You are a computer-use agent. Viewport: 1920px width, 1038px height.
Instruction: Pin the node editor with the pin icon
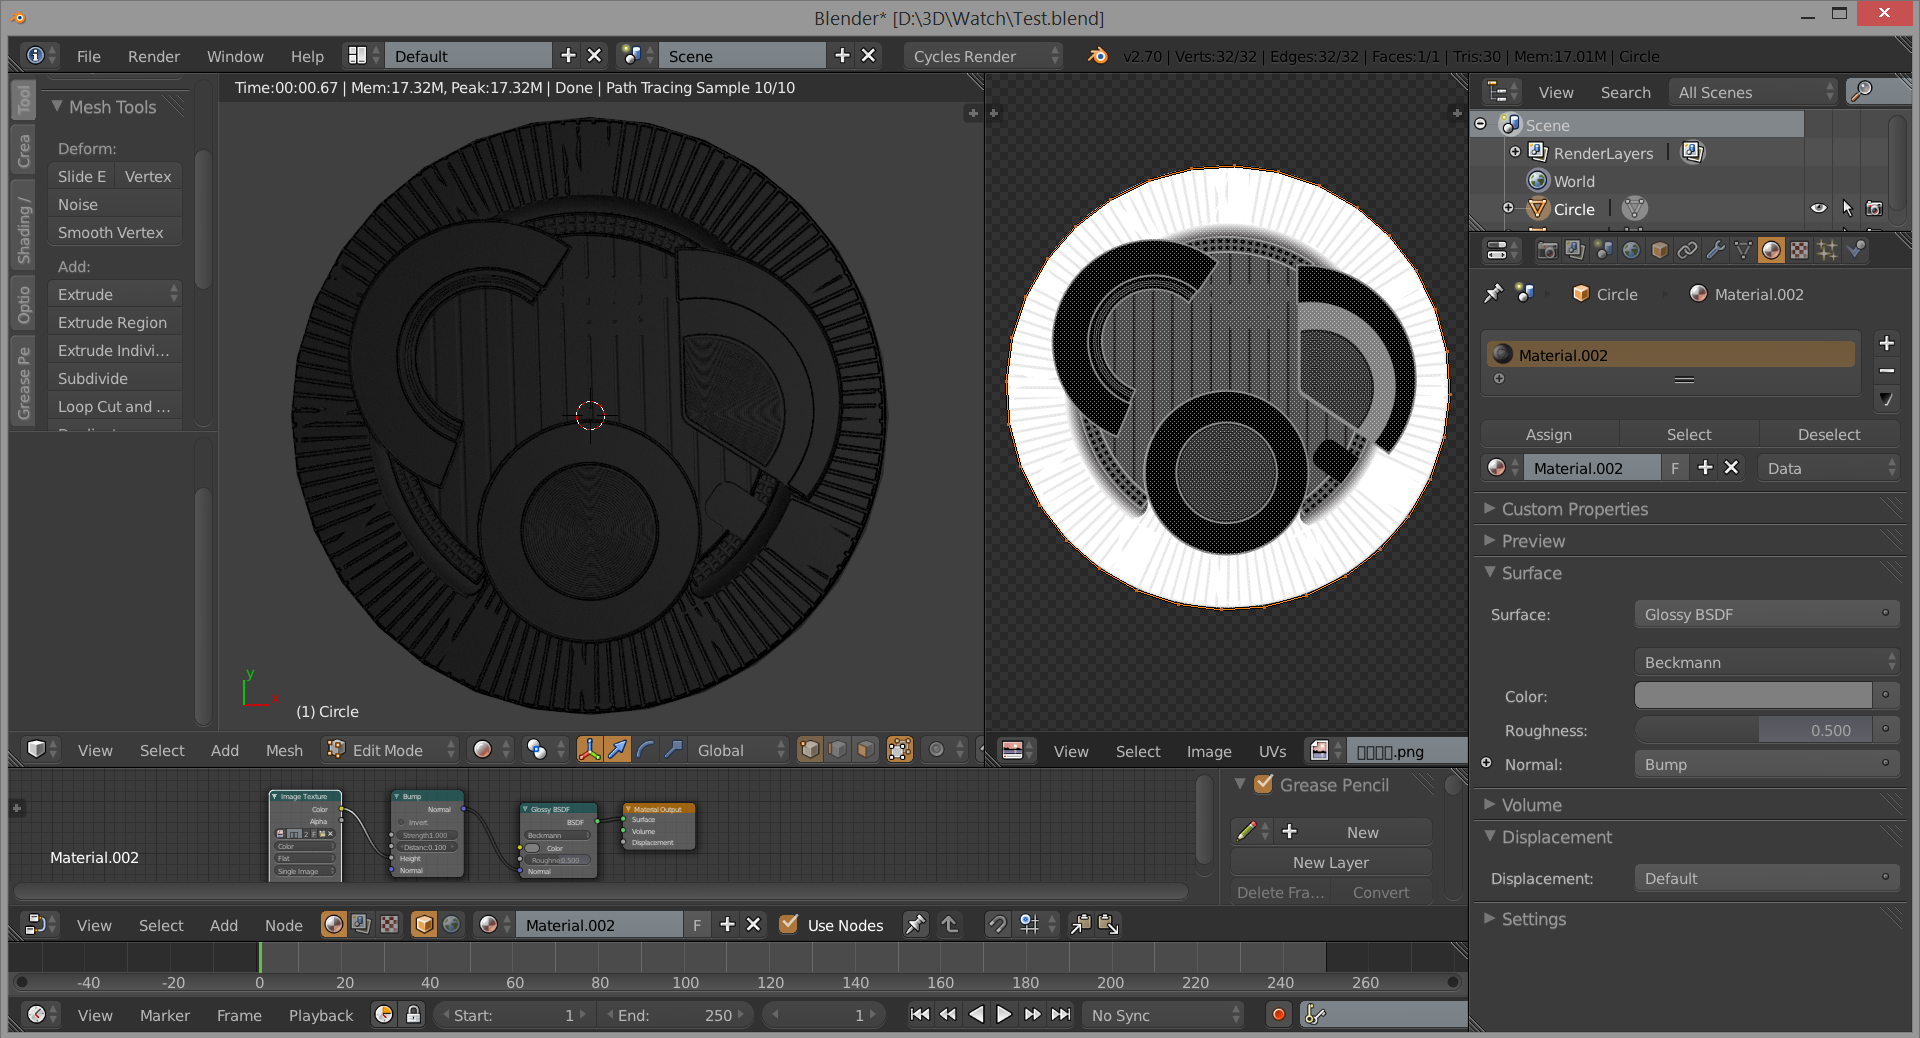[914, 925]
